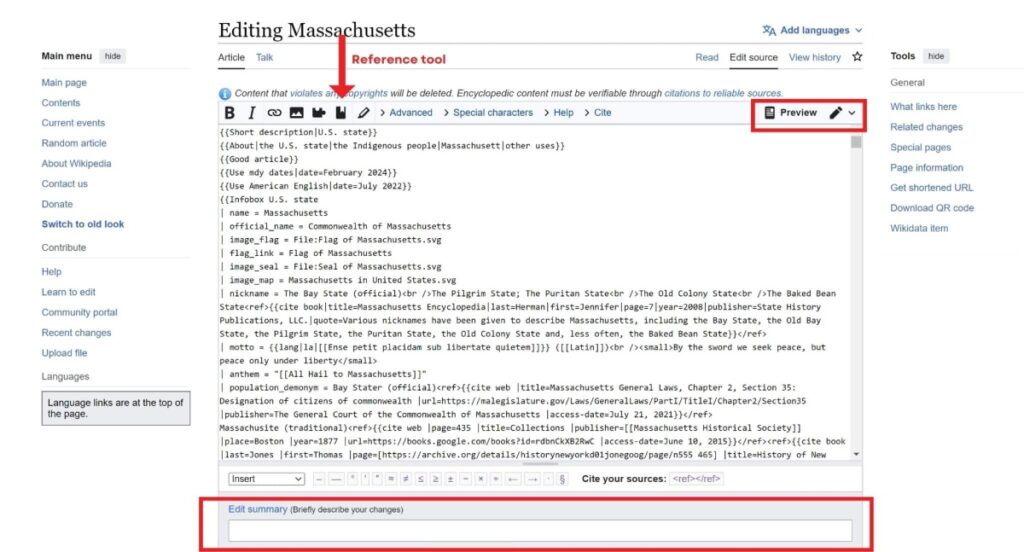Open Recent changes link
This screenshot has width=1024, height=552.
click(76, 333)
